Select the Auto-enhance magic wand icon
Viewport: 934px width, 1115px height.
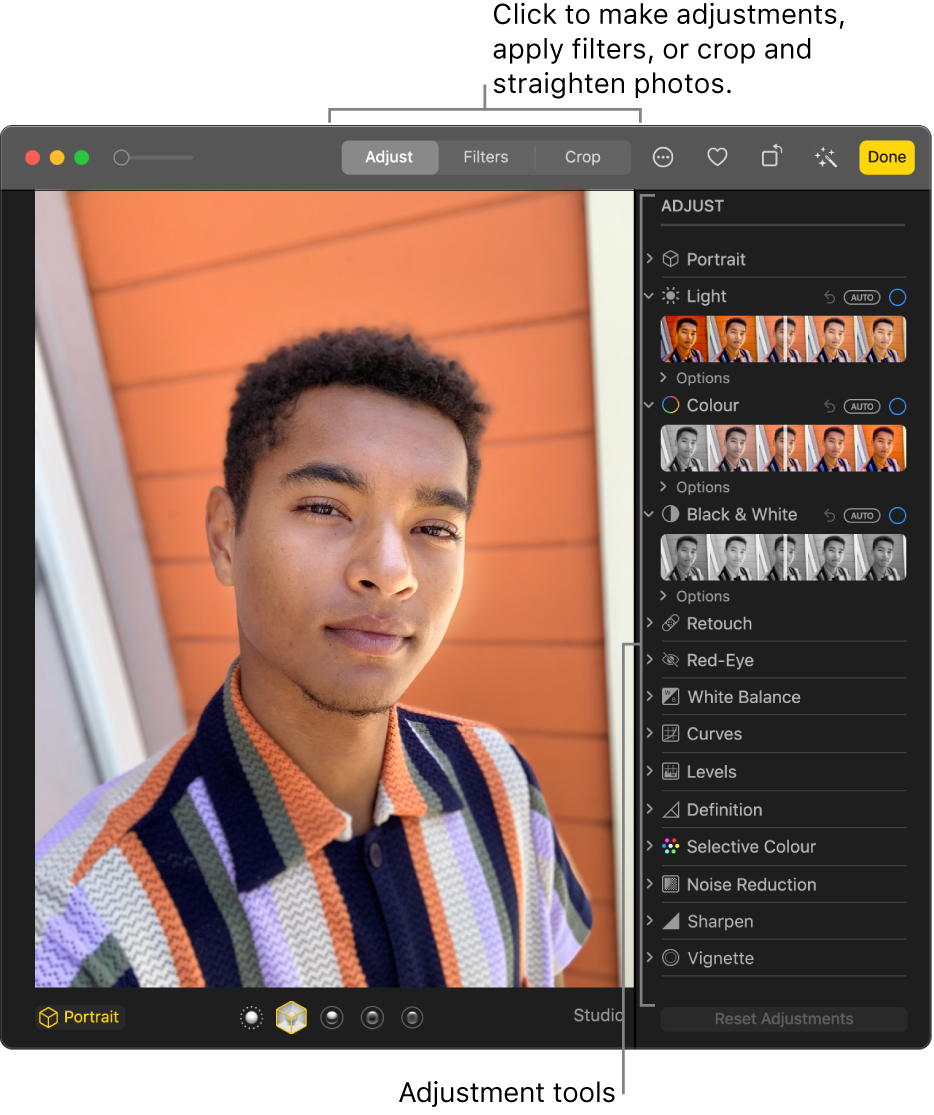coord(825,157)
